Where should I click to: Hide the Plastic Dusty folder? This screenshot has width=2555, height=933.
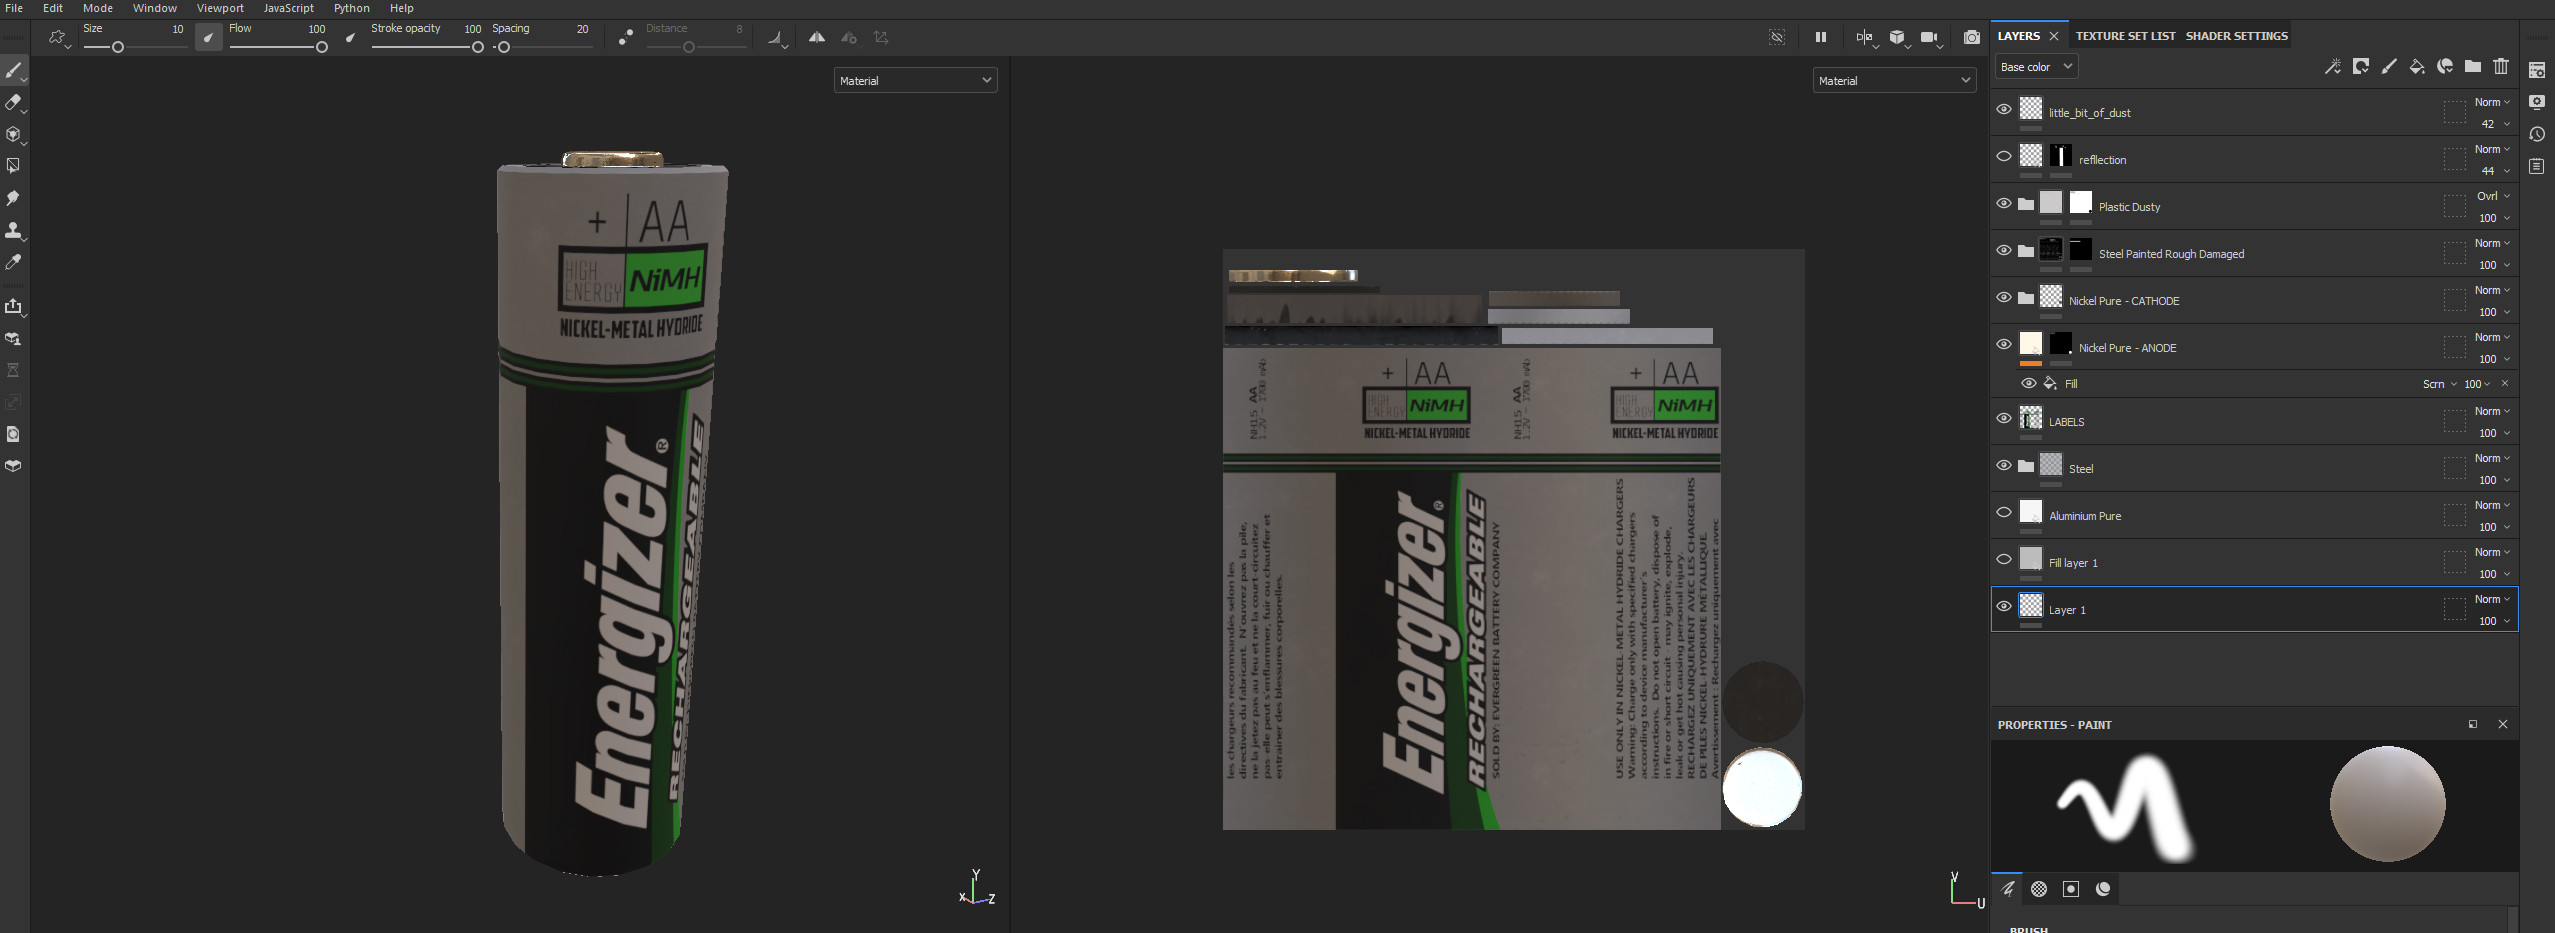2004,203
